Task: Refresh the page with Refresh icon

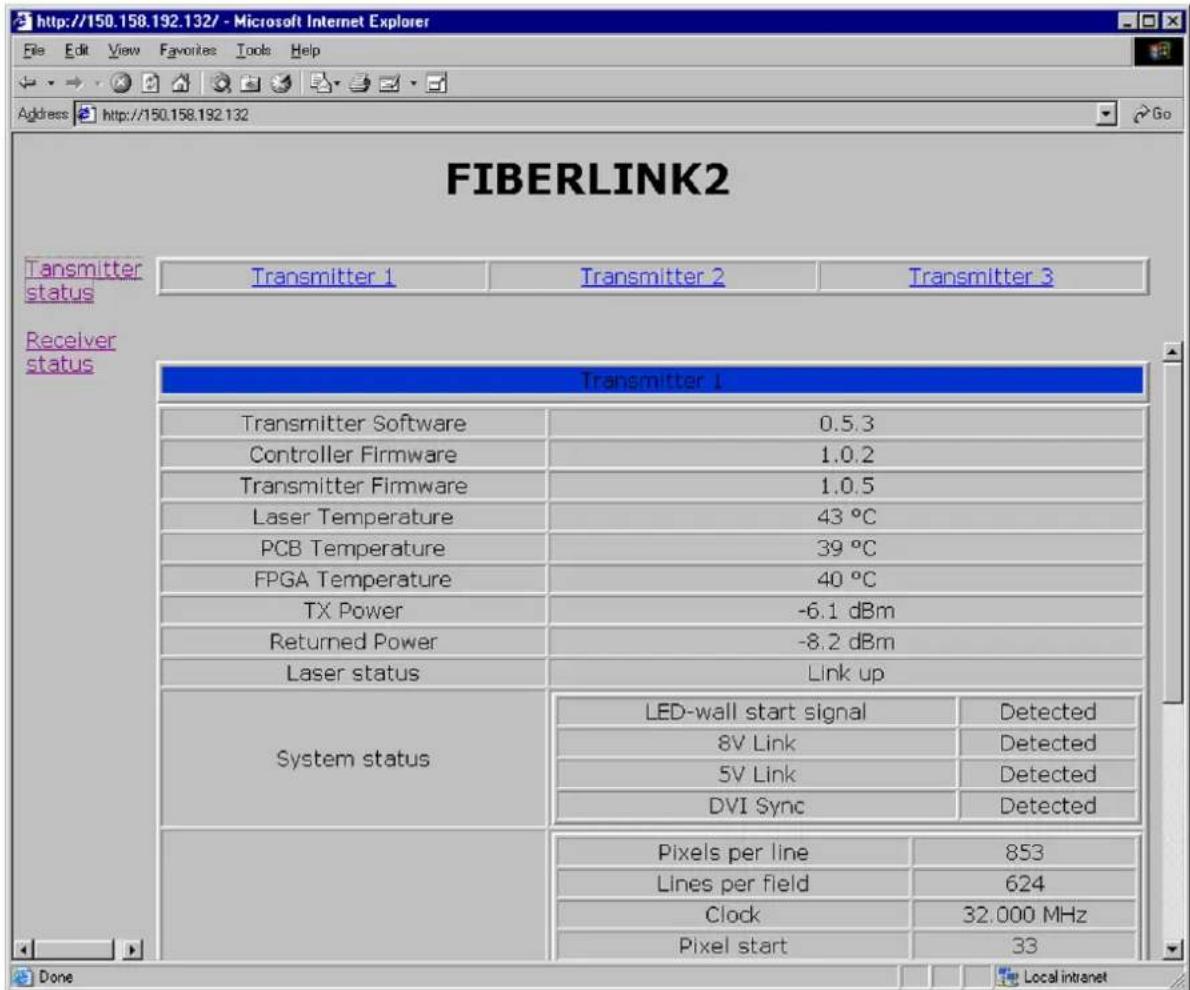Action: coord(151,83)
